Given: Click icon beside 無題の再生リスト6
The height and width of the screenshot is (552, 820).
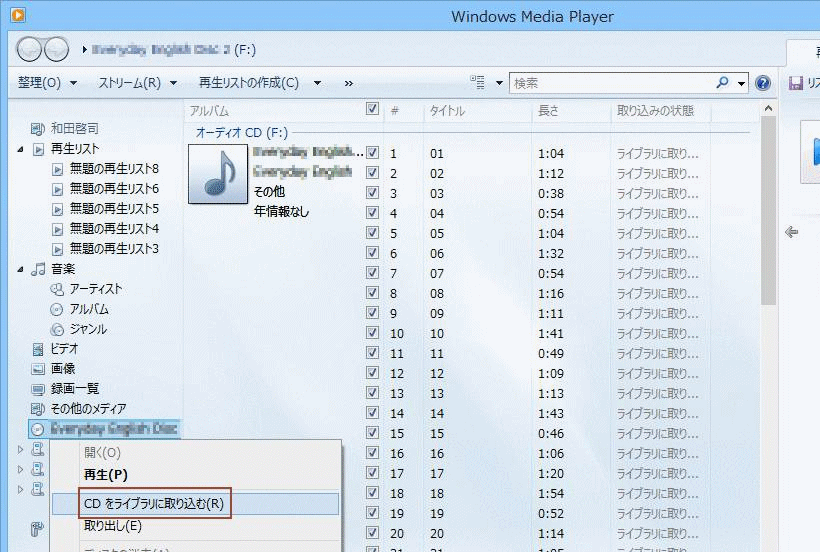Looking at the screenshot, I should coord(57,189).
